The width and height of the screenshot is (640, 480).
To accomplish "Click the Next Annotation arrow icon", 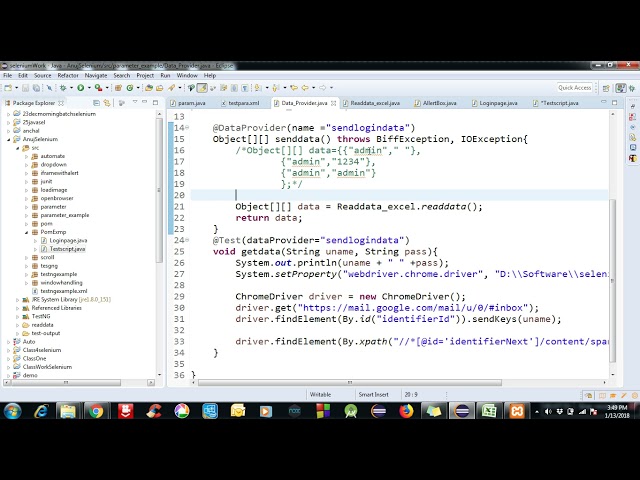I will coord(258,88).
